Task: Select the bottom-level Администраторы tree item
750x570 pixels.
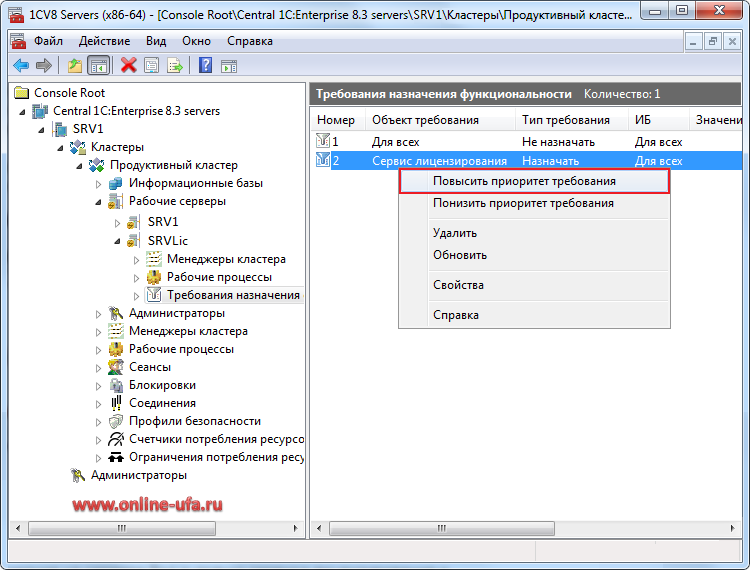Action: [x=139, y=475]
